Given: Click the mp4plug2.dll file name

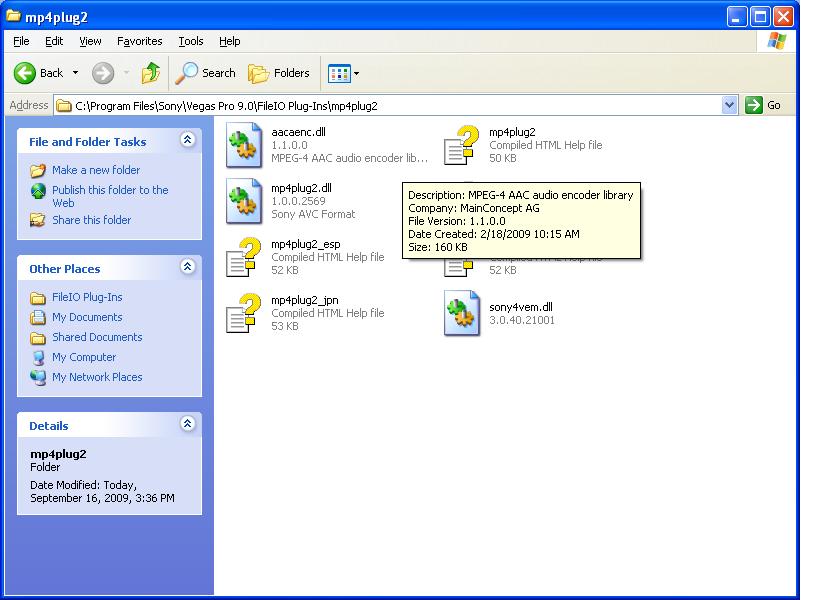Looking at the screenshot, I should (301, 188).
